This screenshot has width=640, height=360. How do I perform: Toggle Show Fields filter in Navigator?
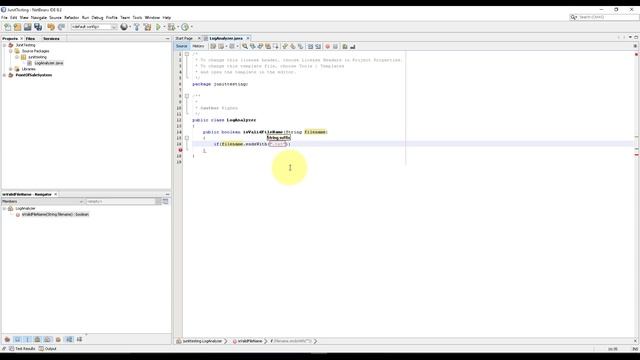(x=18, y=340)
